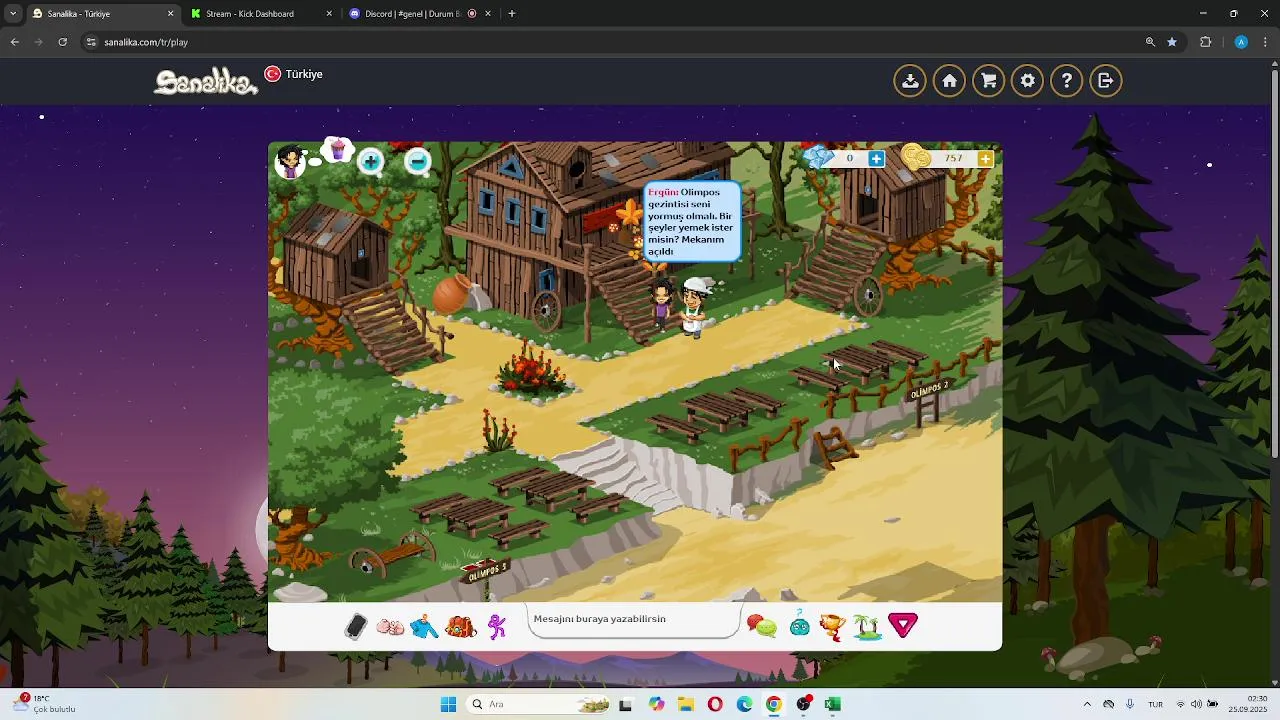Viewport: 1280px width, 720px height.
Task: Bookmark this page with star
Action: tap(1172, 42)
